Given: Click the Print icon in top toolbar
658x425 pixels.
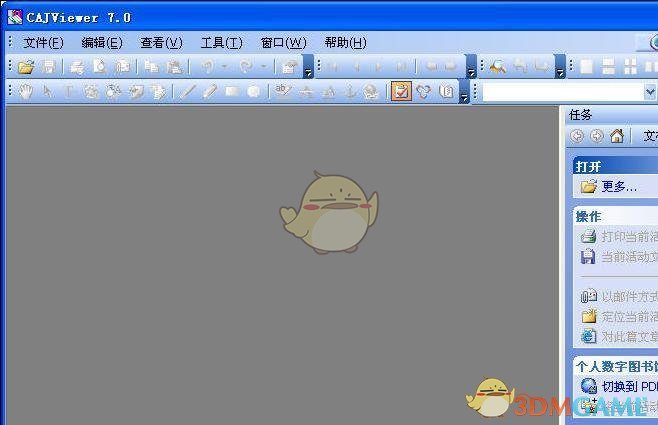Looking at the screenshot, I should tap(77, 67).
